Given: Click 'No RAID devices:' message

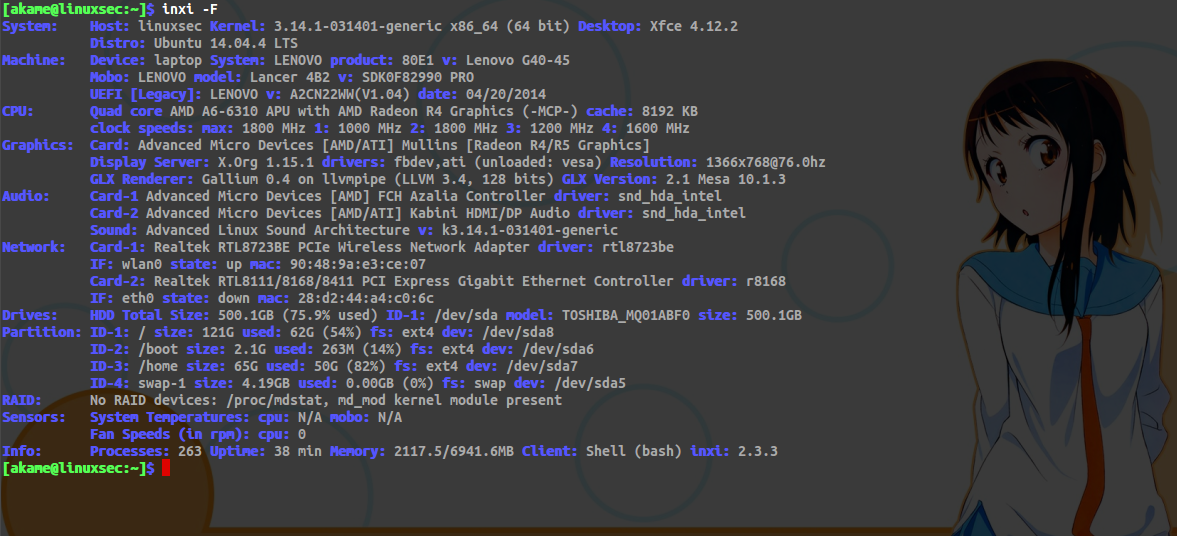Looking at the screenshot, I should pos(152,401).
